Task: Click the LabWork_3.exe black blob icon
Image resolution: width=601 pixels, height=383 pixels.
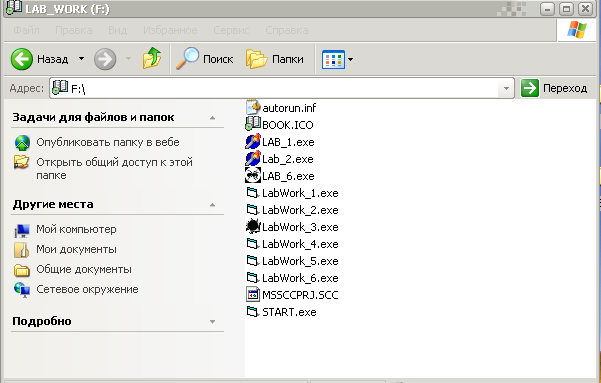Action: click(x=253, y=226)
